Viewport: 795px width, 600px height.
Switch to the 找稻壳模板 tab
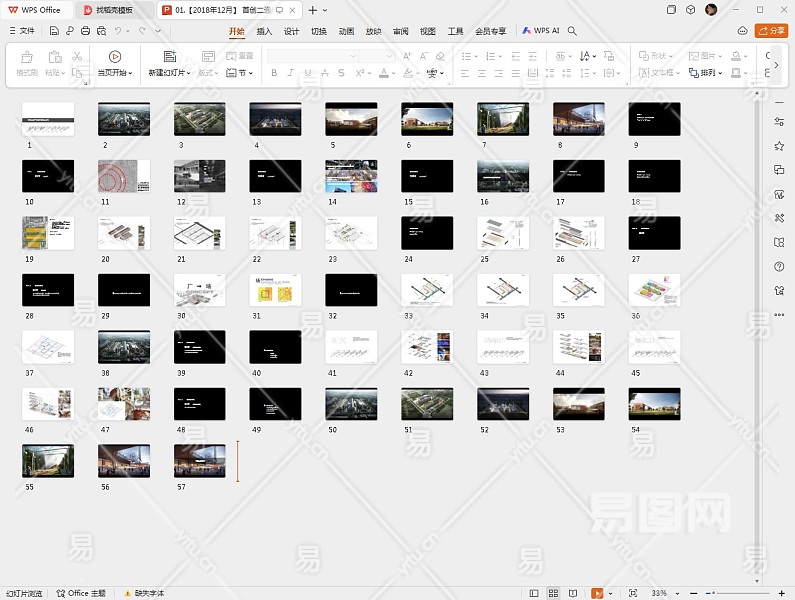pos(115,10)
